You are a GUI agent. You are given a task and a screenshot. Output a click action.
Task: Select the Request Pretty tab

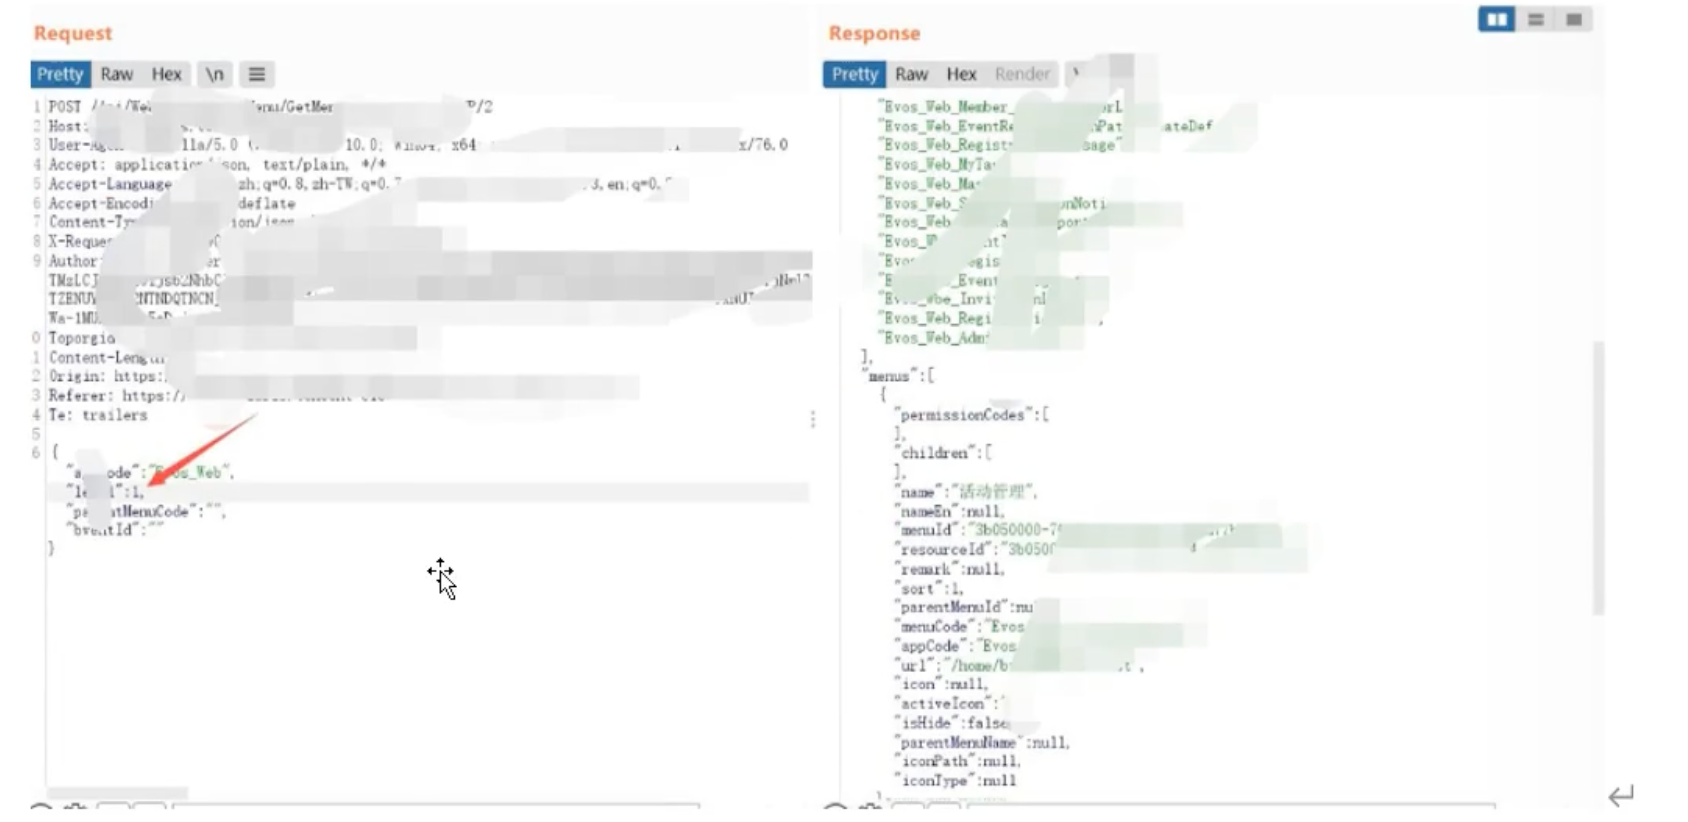point(60,75)
